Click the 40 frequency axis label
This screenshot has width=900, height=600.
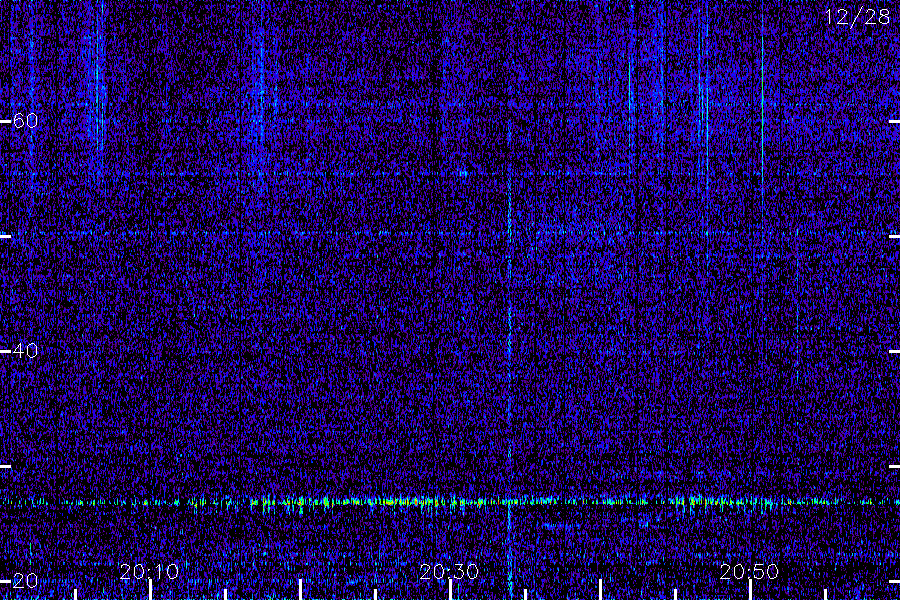(25, 351)
